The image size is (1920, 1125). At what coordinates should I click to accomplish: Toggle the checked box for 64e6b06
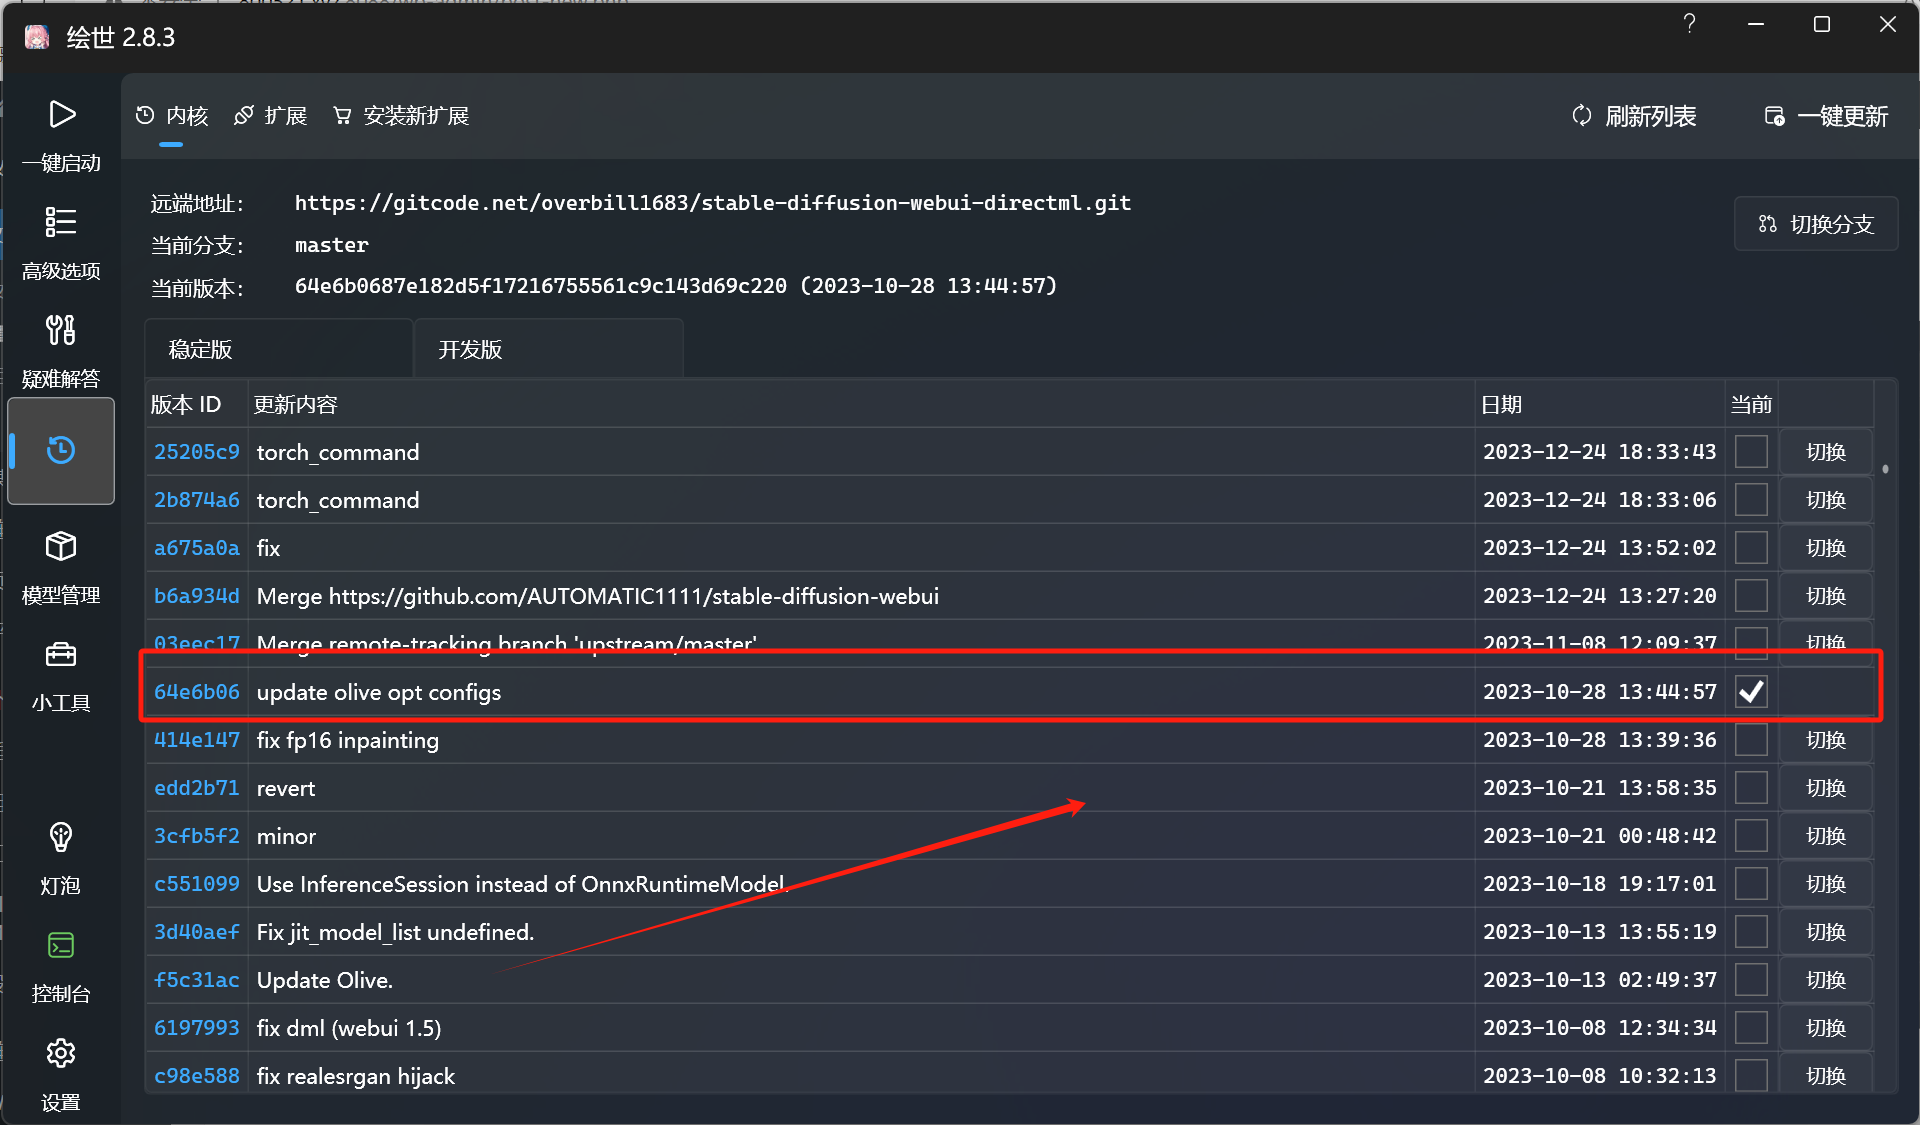(x=1751, y=692)
